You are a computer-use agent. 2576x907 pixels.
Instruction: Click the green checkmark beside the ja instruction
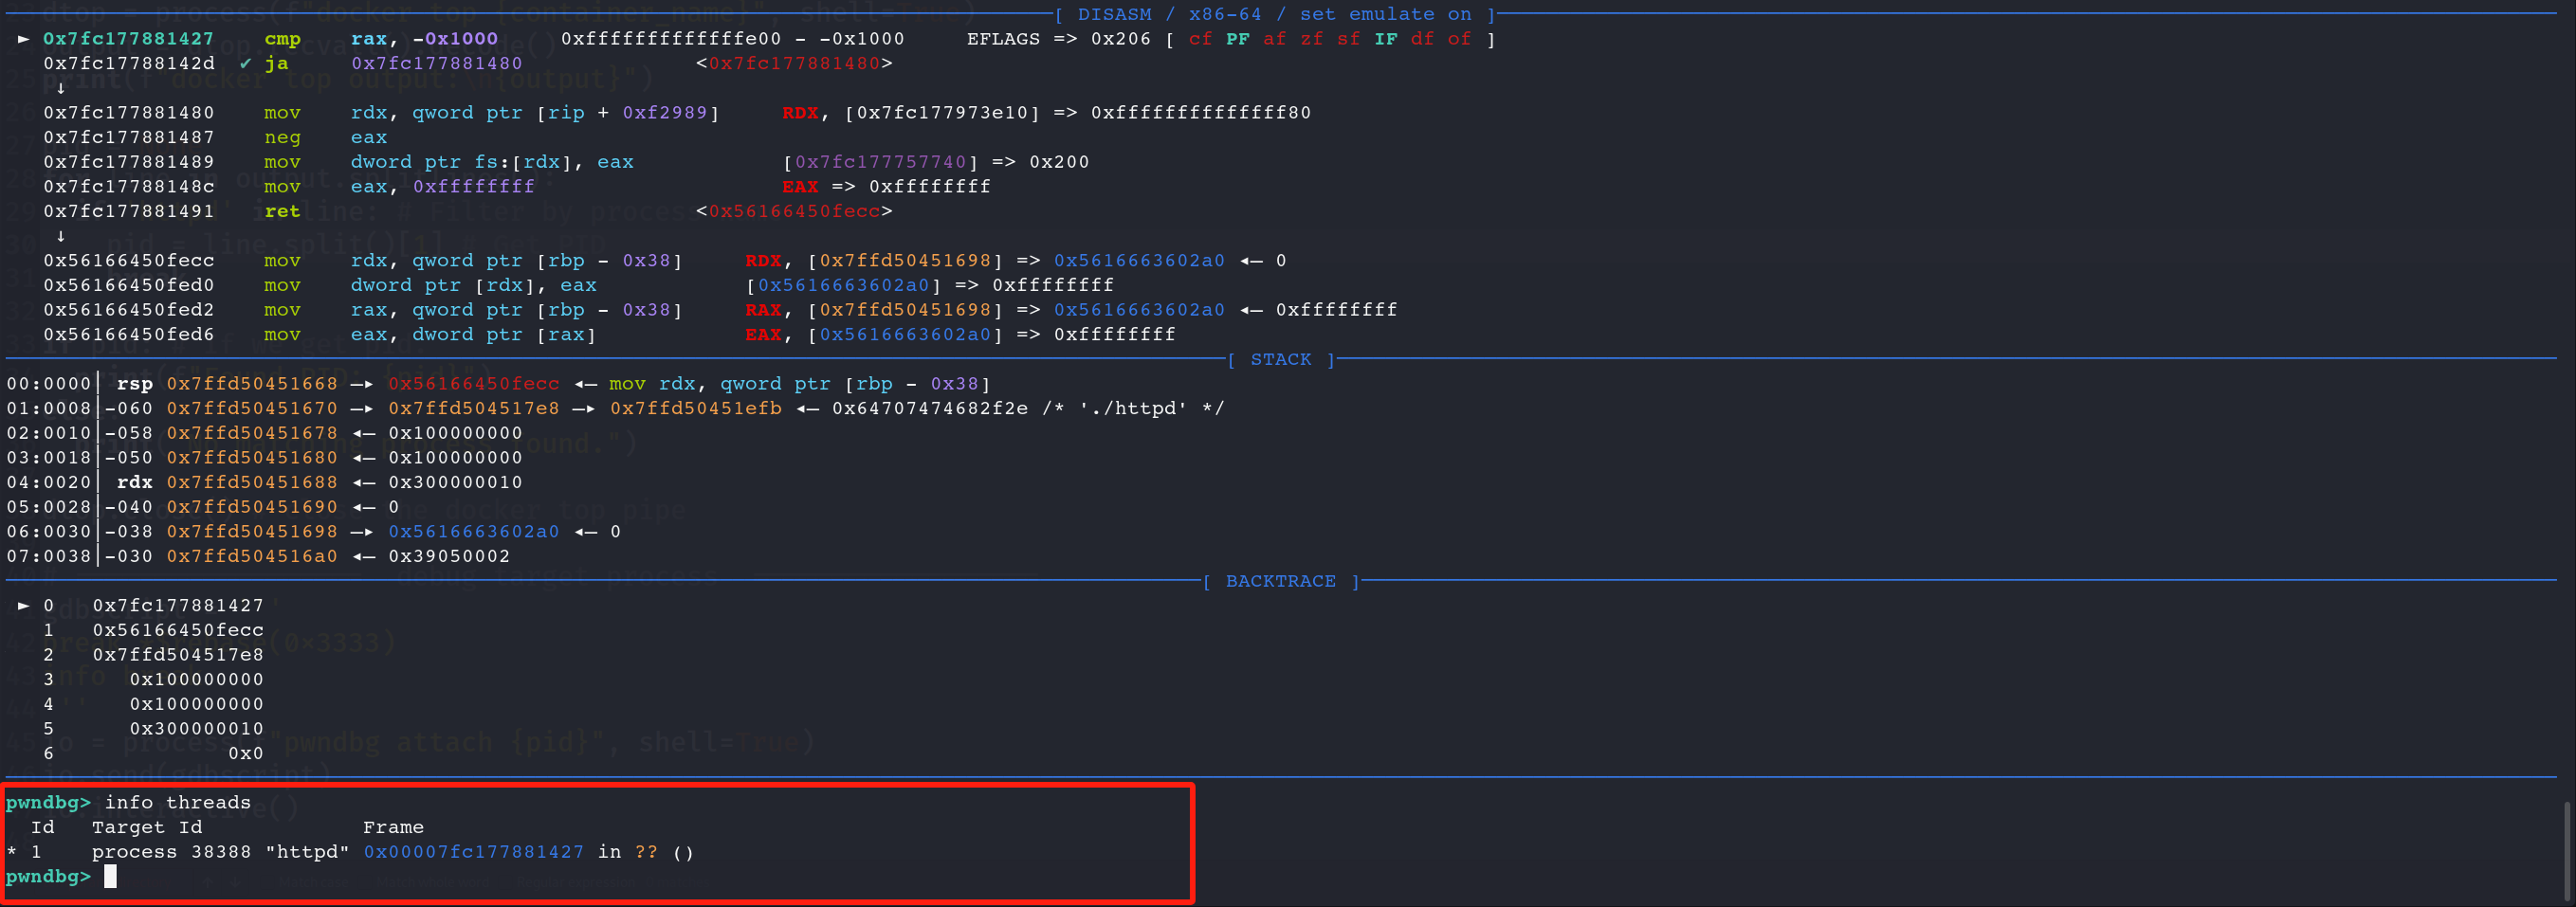[245, 63]
